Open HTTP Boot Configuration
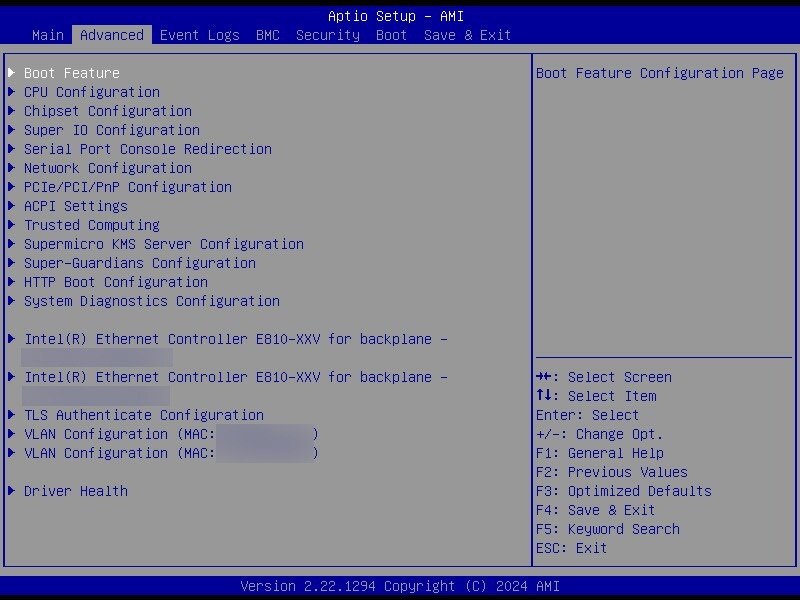The image size is (800, 600). [115, 281]
